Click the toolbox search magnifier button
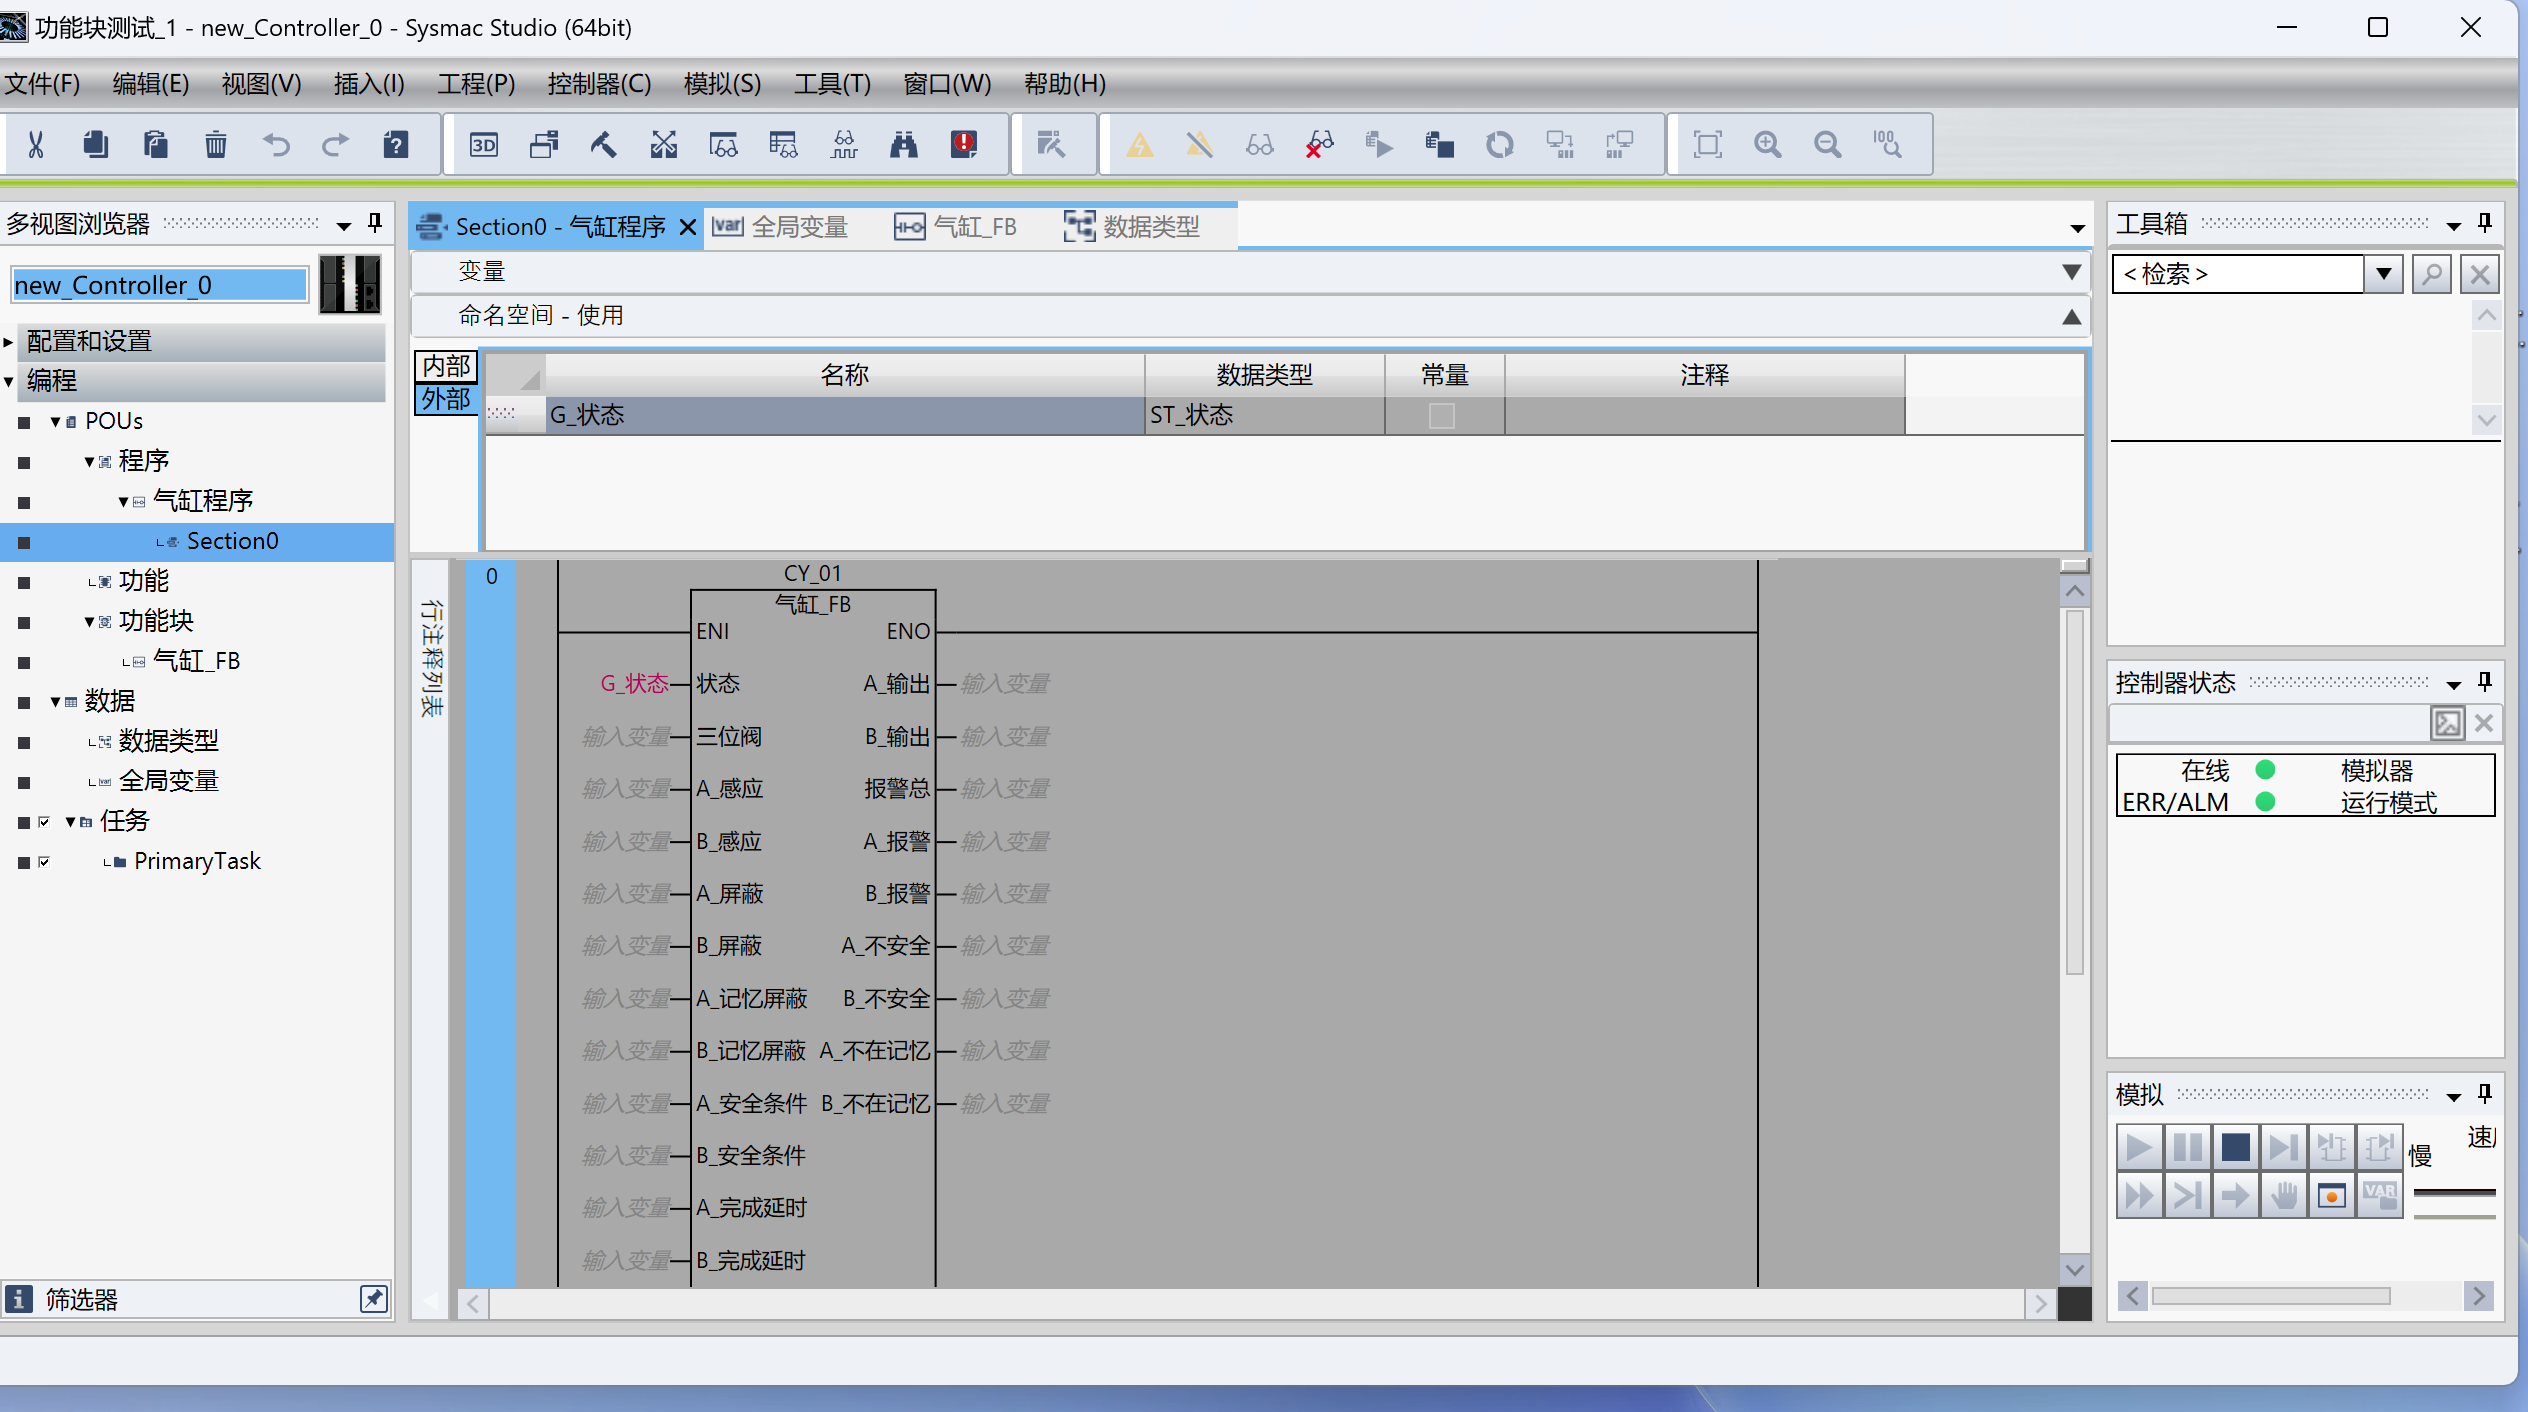The height and width of the screenshot is (1412, 2528). point(2431,274)
